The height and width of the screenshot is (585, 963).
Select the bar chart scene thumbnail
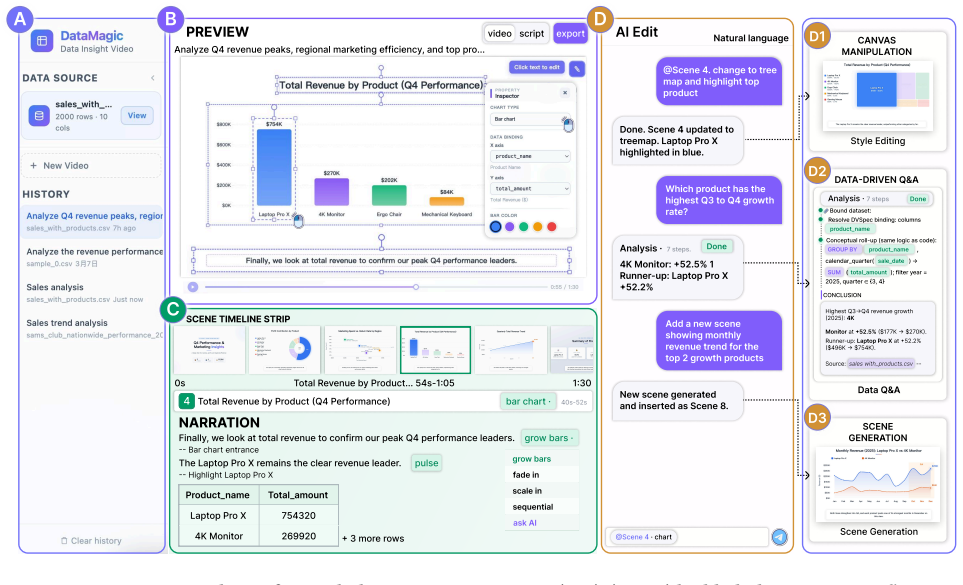[x=435, y=350]
